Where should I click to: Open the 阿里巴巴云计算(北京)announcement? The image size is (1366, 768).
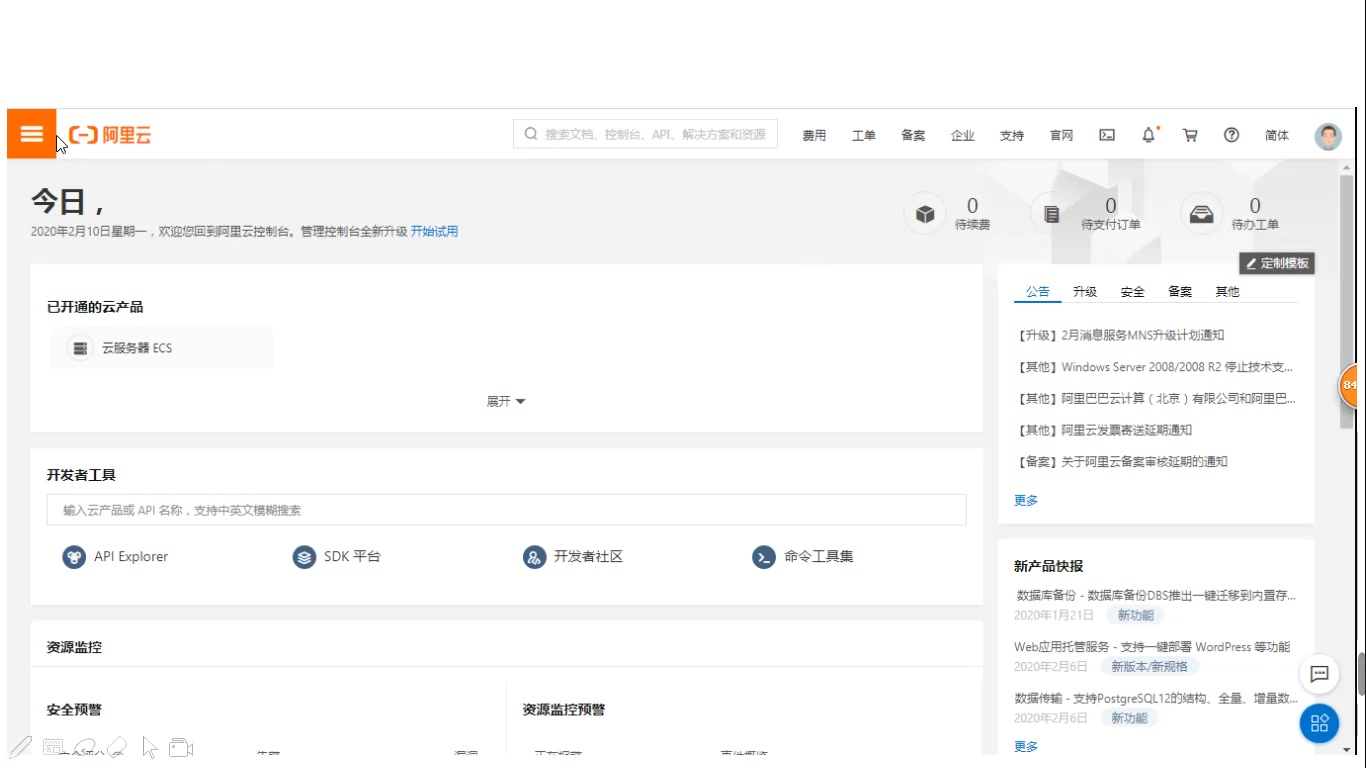1155,398
